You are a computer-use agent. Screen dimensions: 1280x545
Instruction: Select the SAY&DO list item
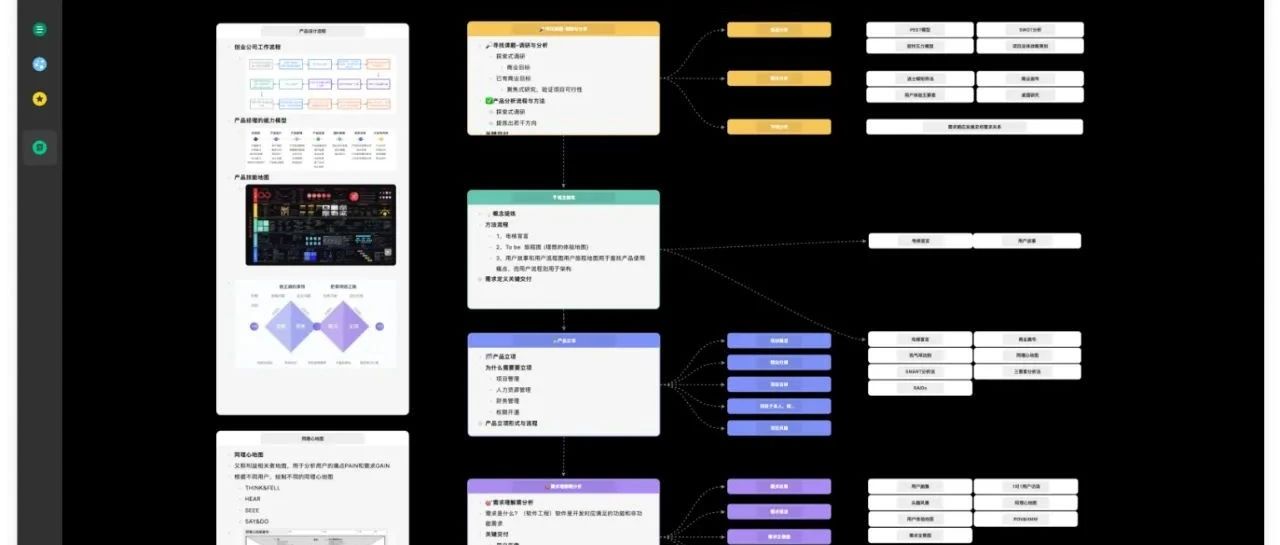pyautogui.click(x=256, y=521)
